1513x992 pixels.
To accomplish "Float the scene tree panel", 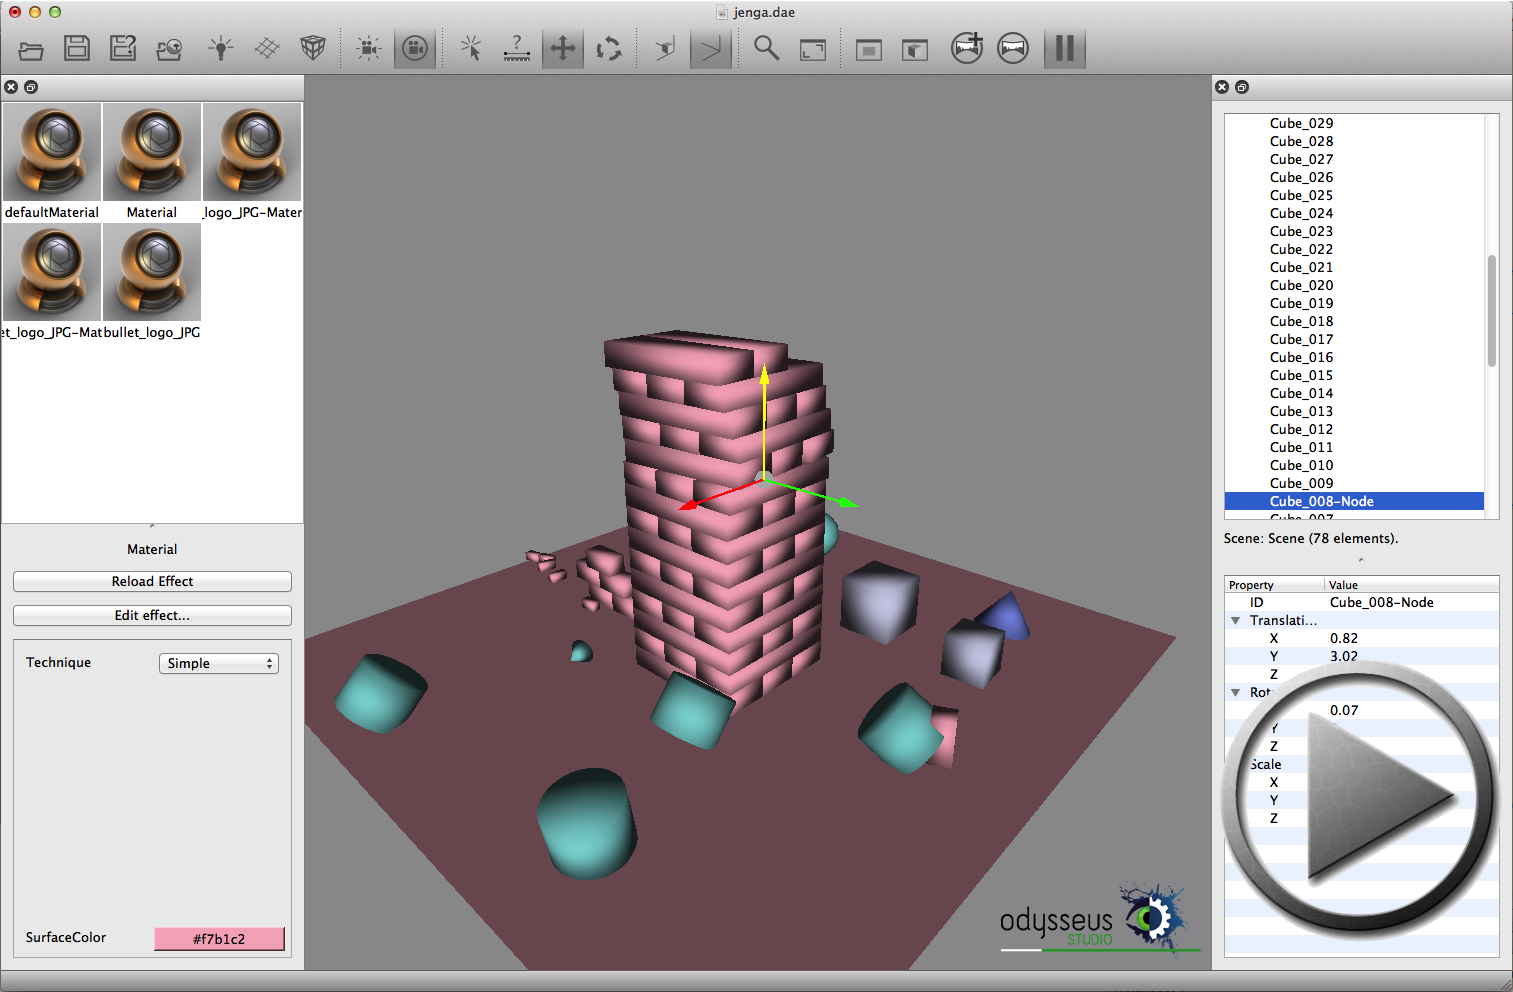I will pyautogui.click(x=1242, y=87).
